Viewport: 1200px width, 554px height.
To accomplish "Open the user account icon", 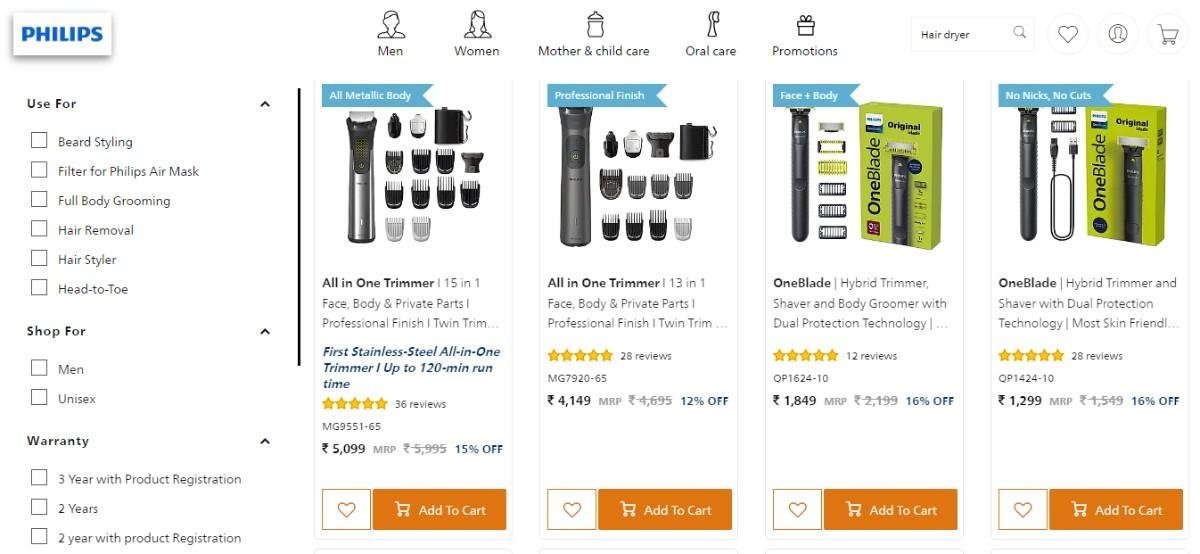I will pyautogui.click(x=1118, y=35).
